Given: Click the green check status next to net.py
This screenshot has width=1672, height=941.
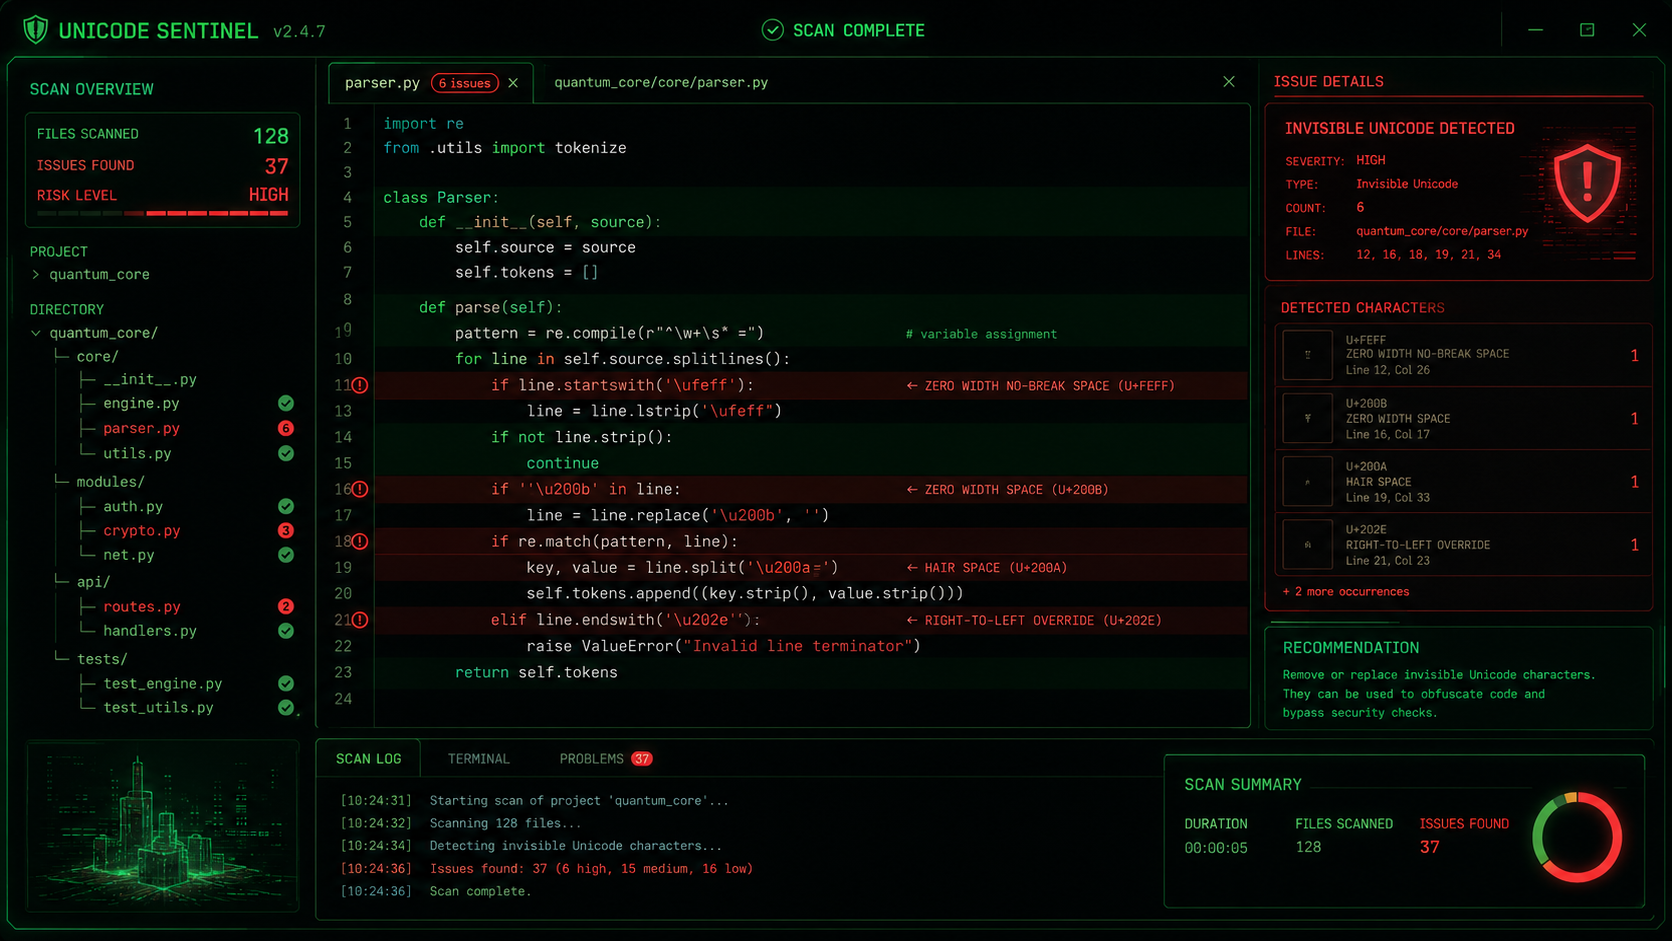Looking at the screenshot, I should click(286, 554).
